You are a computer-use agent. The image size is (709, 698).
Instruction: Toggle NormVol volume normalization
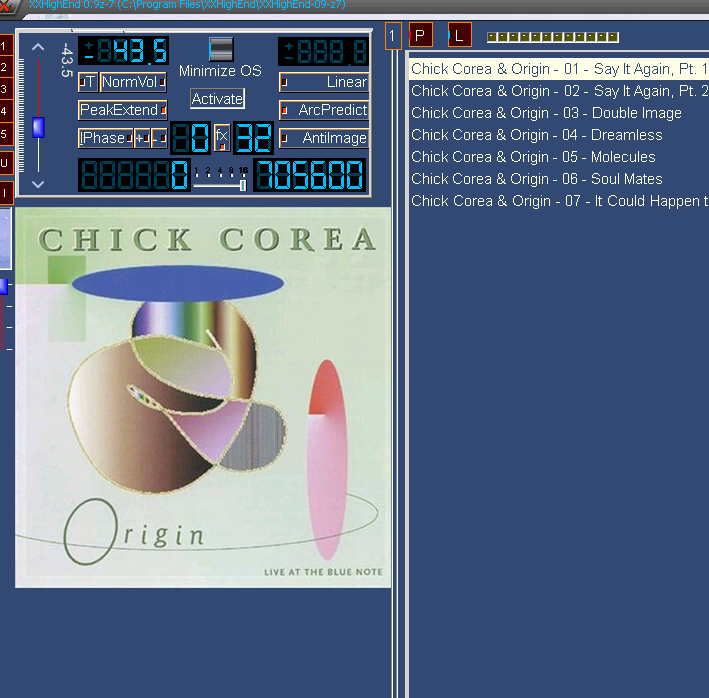(x=133, y=82)
